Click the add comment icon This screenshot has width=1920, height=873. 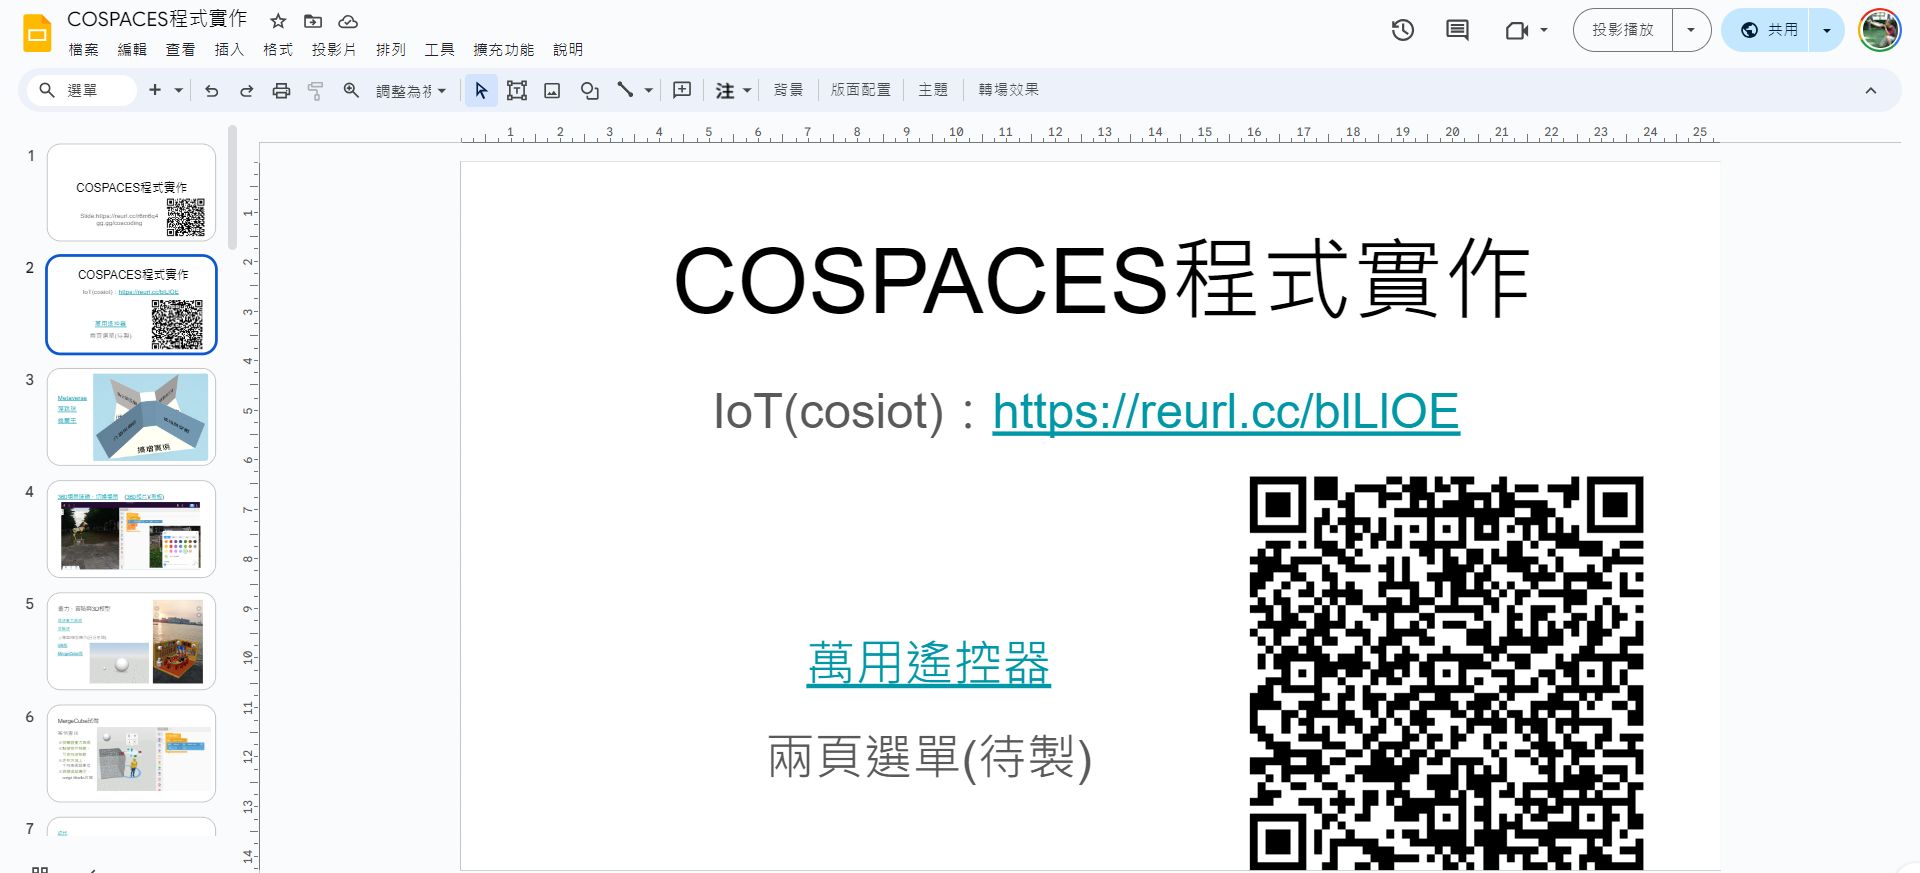point(682,90)
